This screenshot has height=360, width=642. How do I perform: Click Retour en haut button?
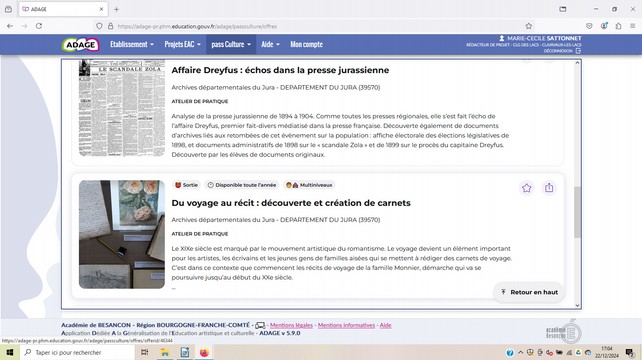(x=529, y=292)
